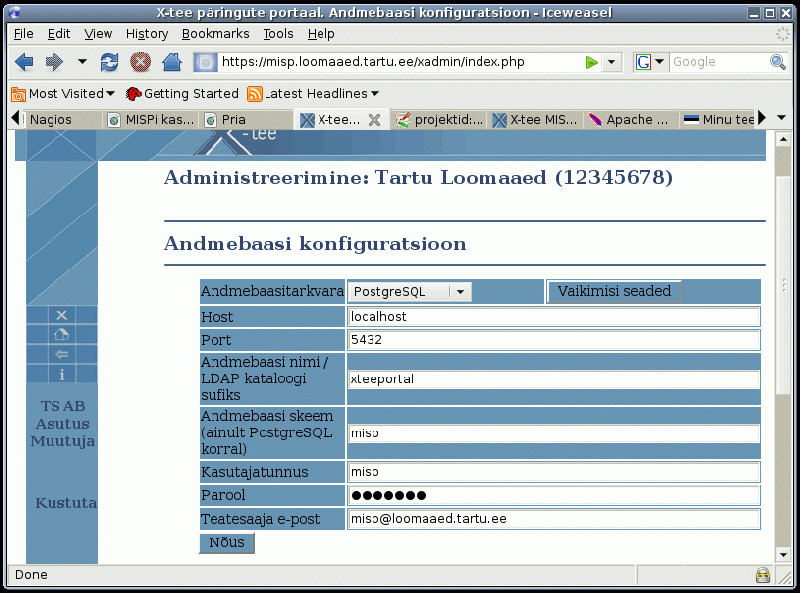Click the red Stop loading icon
Screen dimensions: 800x593
point(140,62)
